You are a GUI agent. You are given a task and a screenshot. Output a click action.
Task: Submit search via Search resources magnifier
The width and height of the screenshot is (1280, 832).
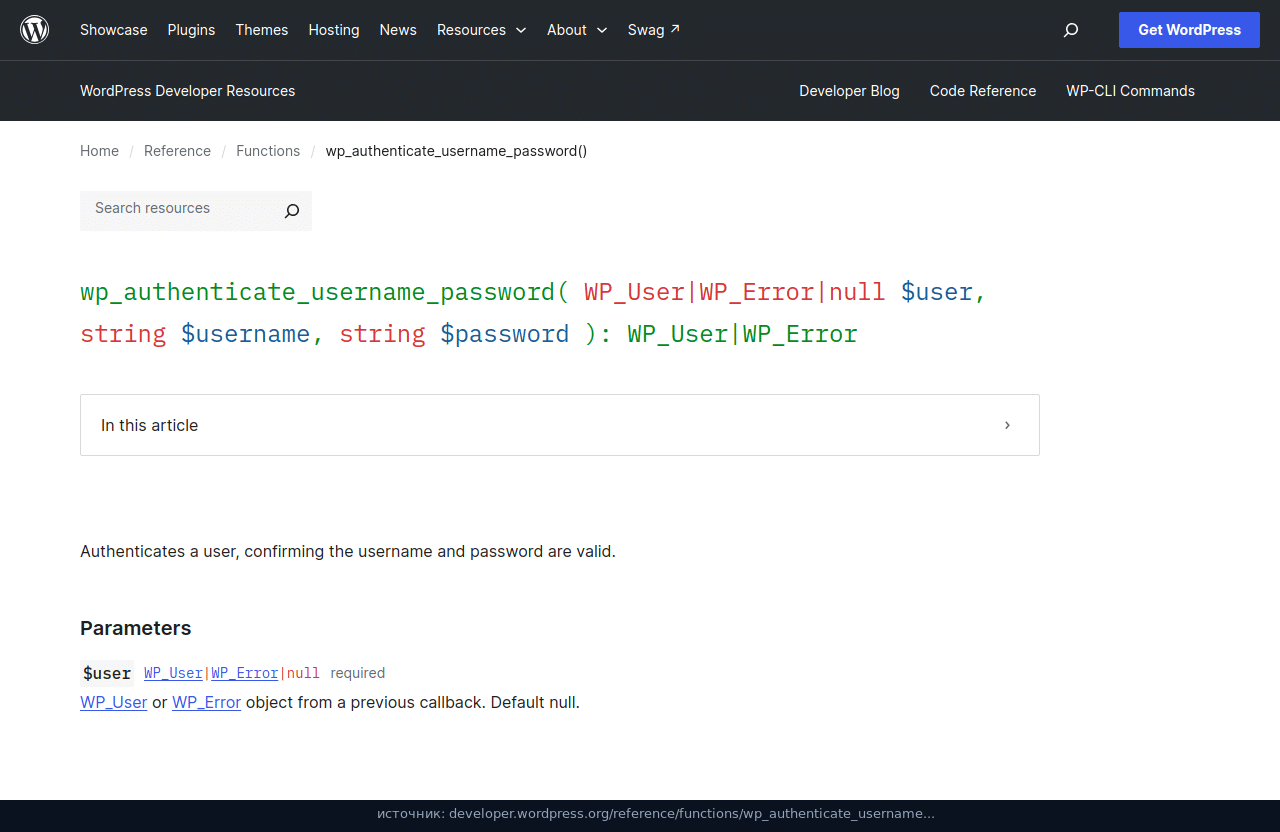(x=292, y=211)
